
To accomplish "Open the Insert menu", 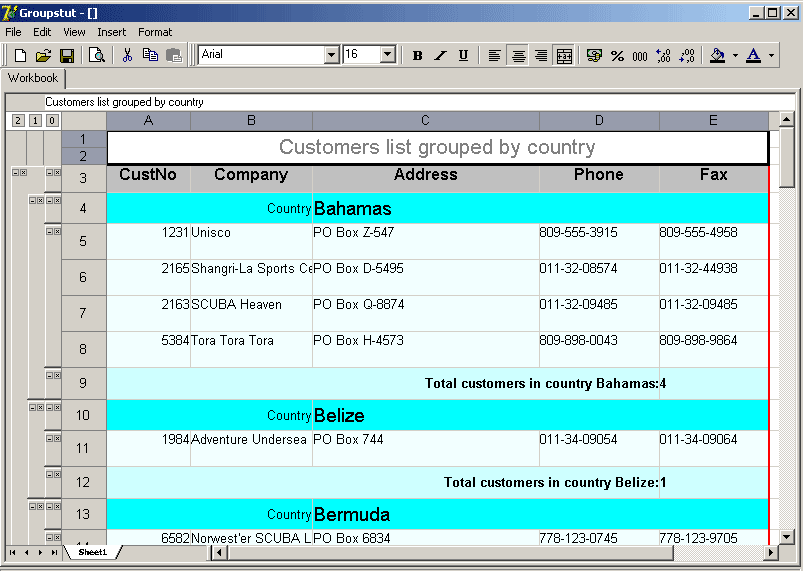I will click(111, 32).
